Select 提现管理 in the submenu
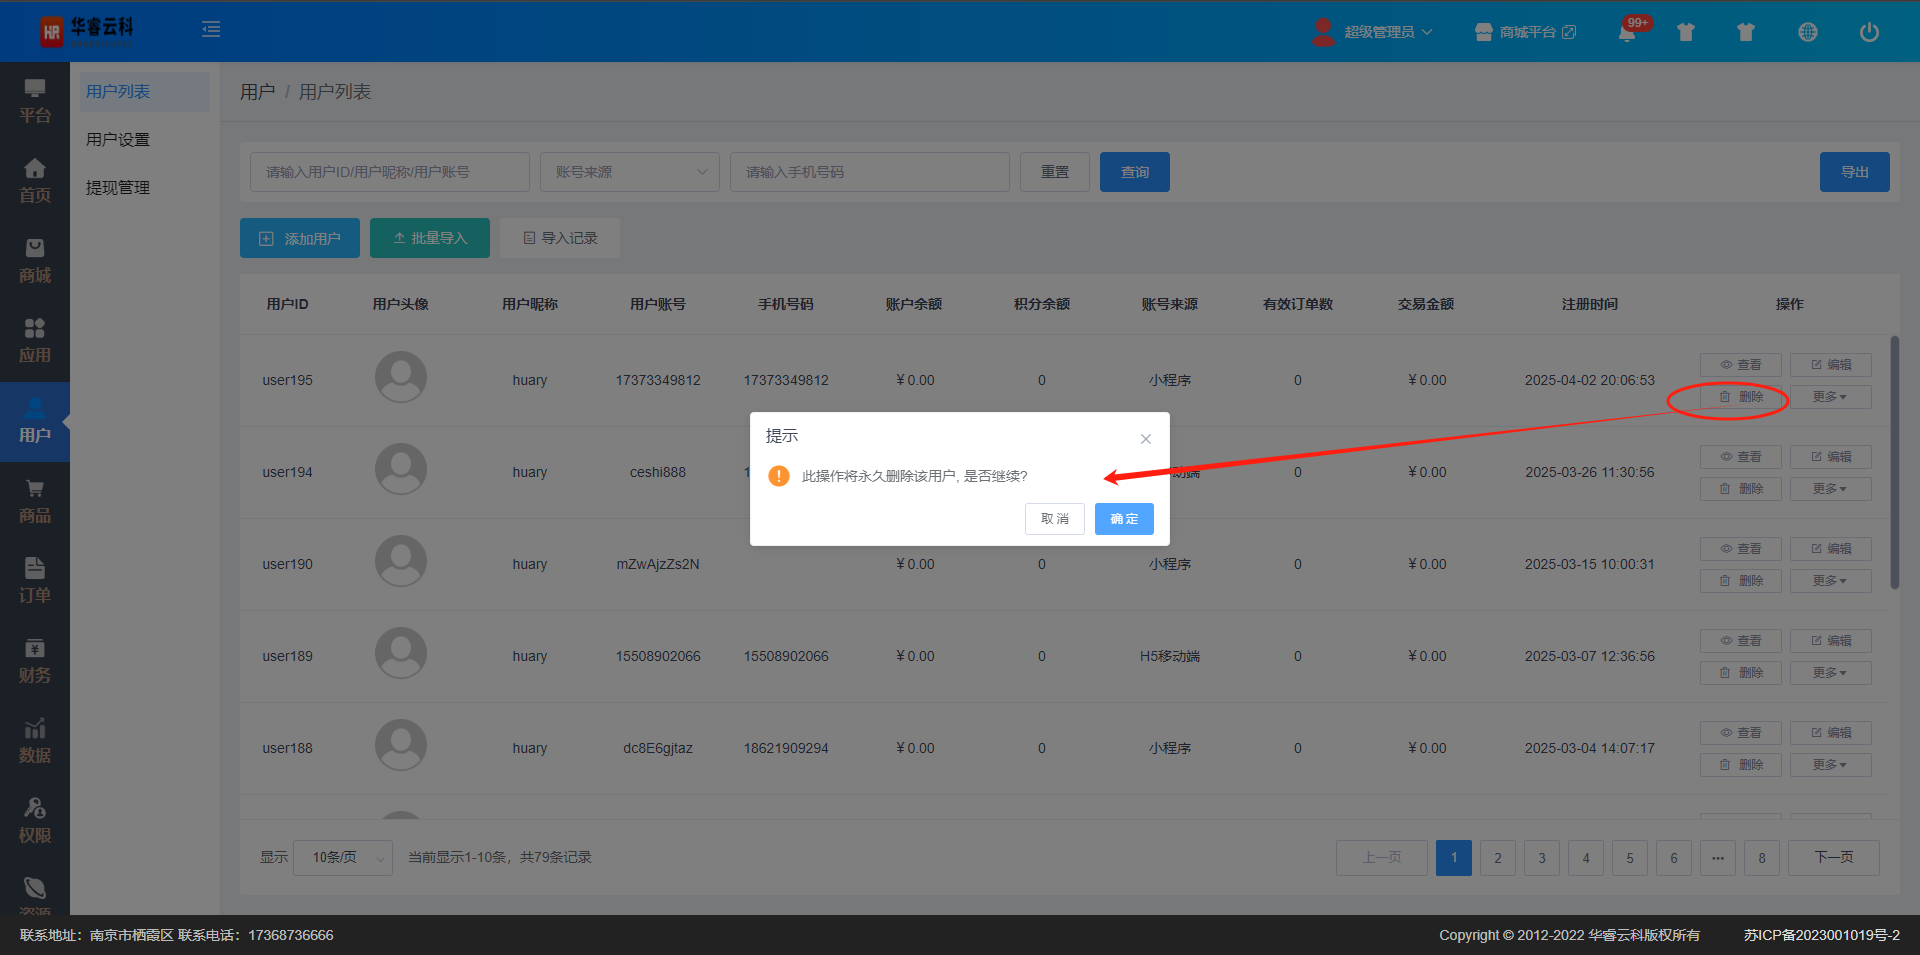The width and height of the screenshot is (1920, 955). click(118, 188)
